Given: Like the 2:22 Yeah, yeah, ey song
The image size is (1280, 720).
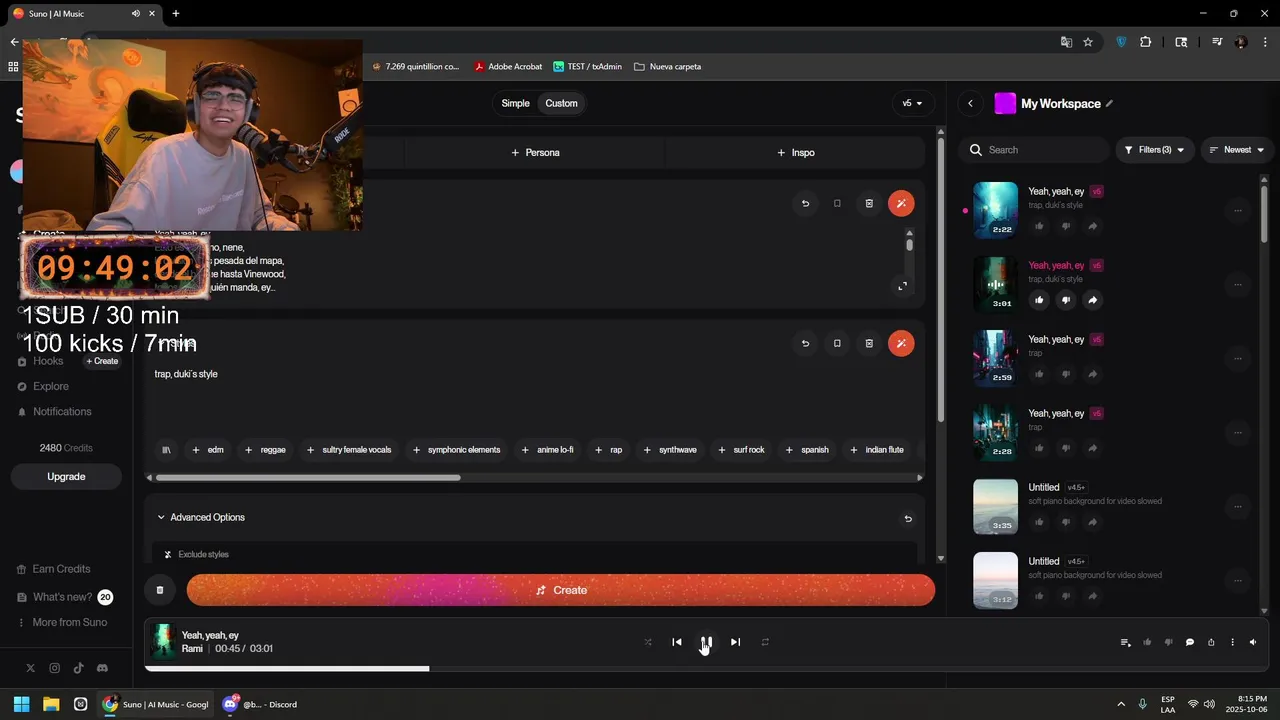Looking at the screenshot, I should click(x=1039, y=226).
